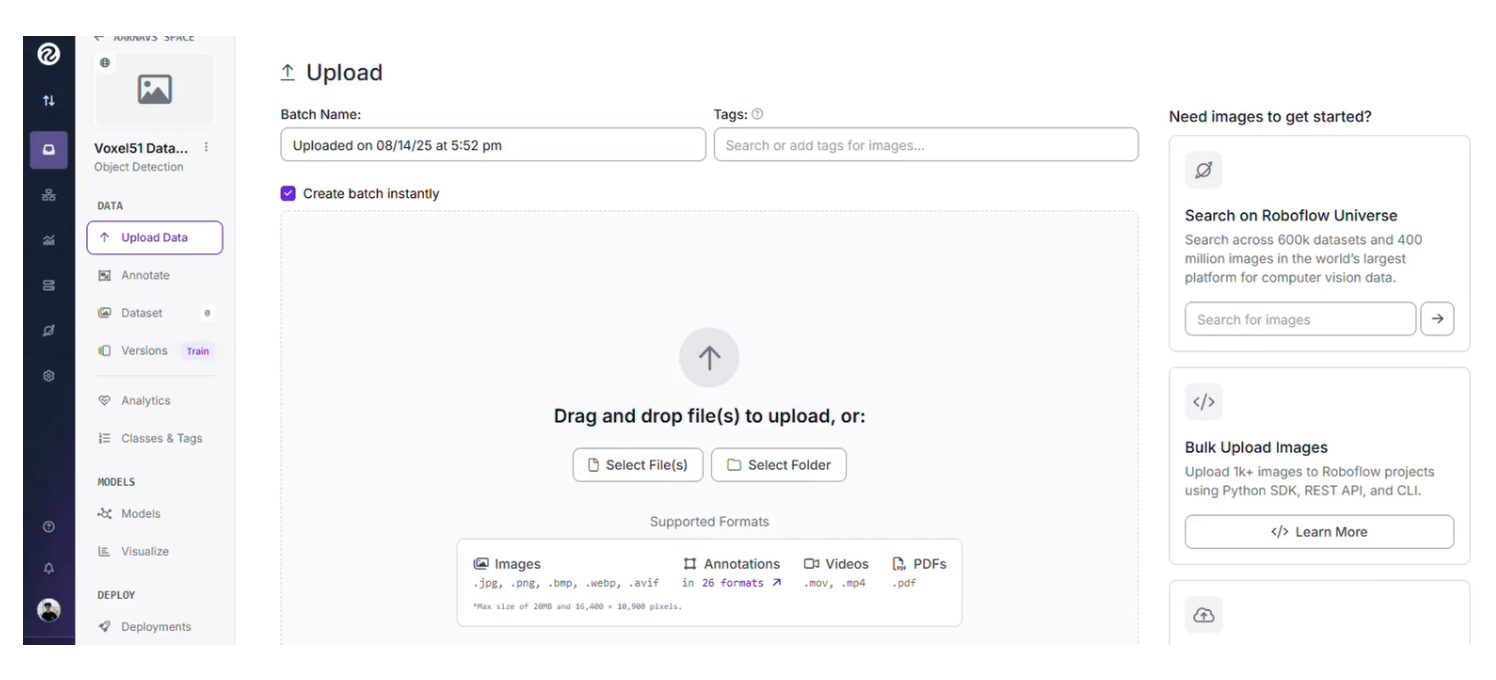Open the 26 formats annotations link
Viewport: 1496px width, 680px height.
click(741, 583)
